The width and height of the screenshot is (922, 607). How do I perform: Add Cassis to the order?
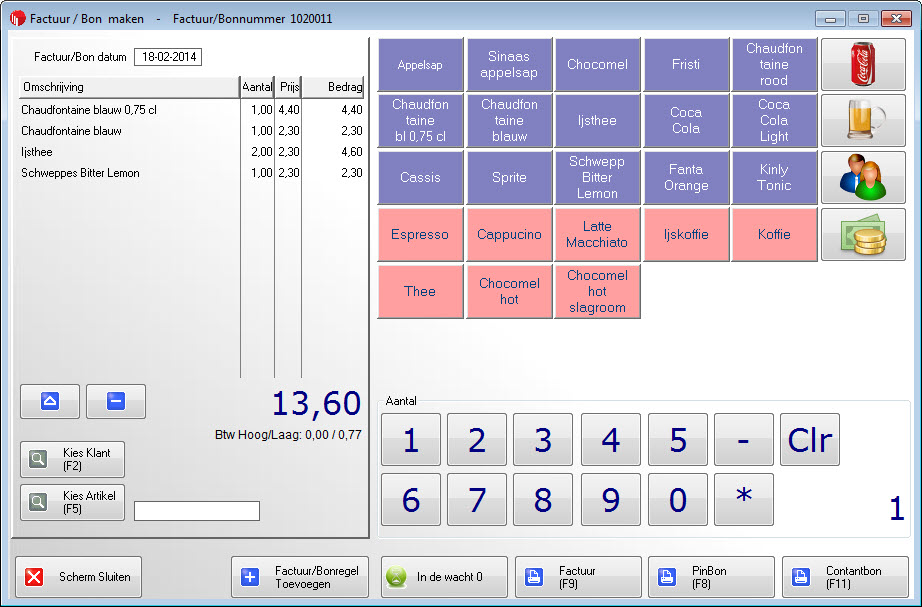pyautogui.click(x=420, y=177)
